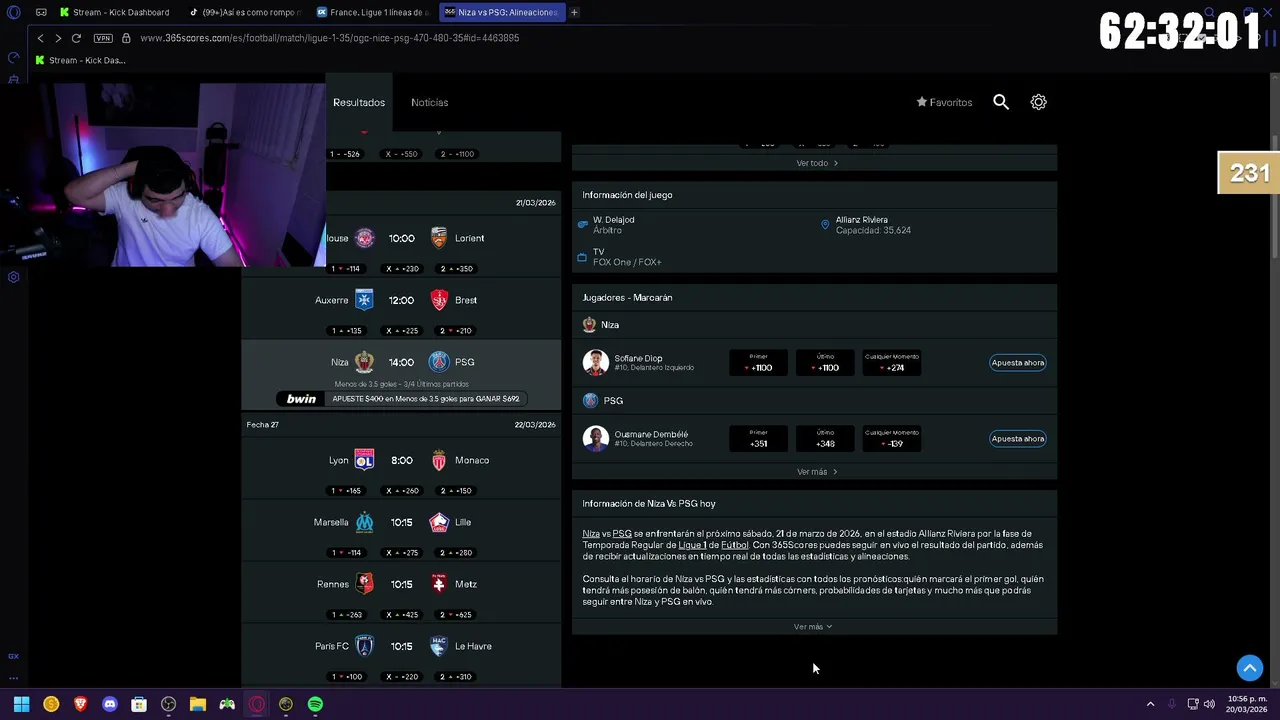Click the browser address bar URL
Viewport: 1280px width, 720px height.
coord(330,38)
